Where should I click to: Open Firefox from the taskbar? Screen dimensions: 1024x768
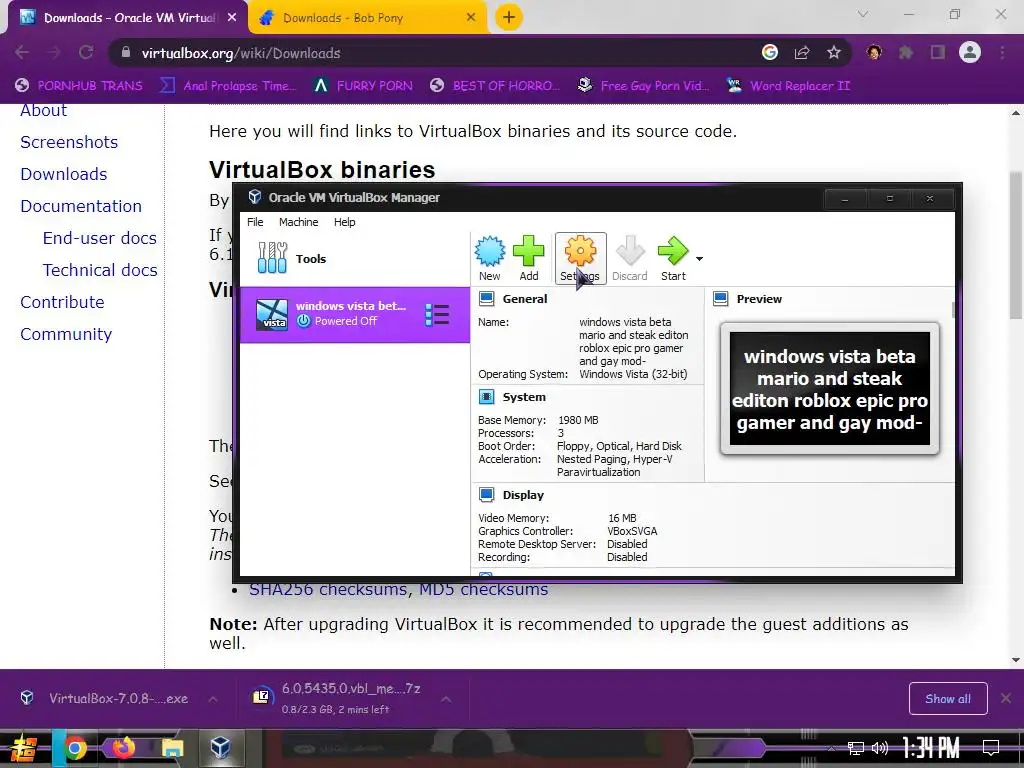123,748
